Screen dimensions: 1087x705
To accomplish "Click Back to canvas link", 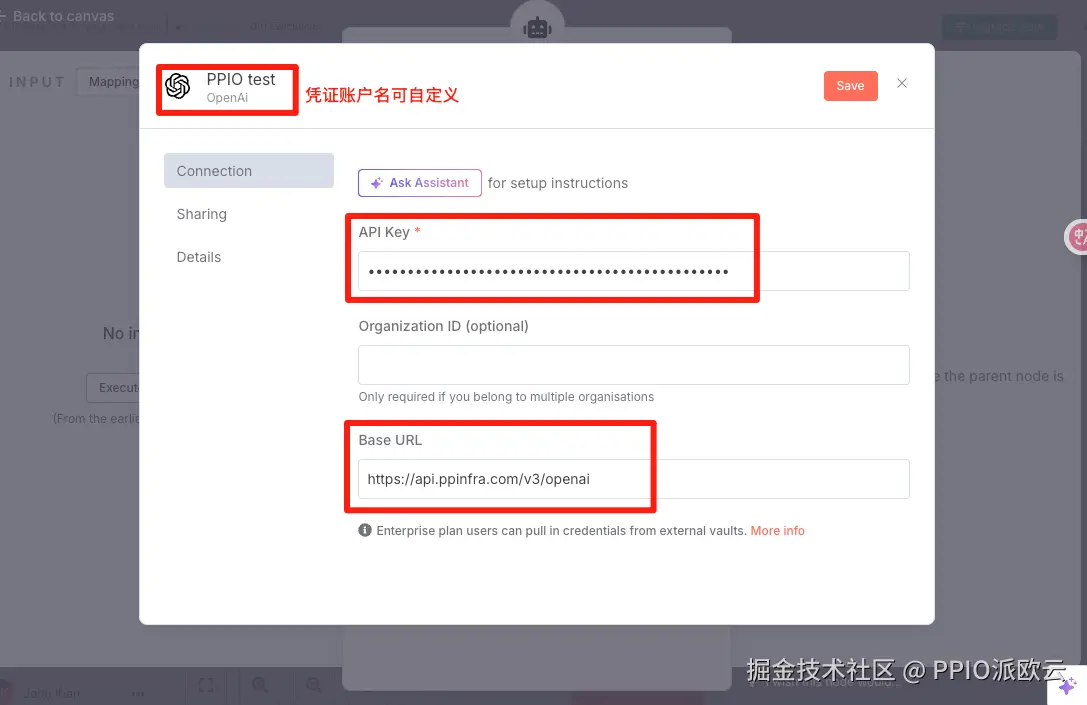I will point(58,16).
